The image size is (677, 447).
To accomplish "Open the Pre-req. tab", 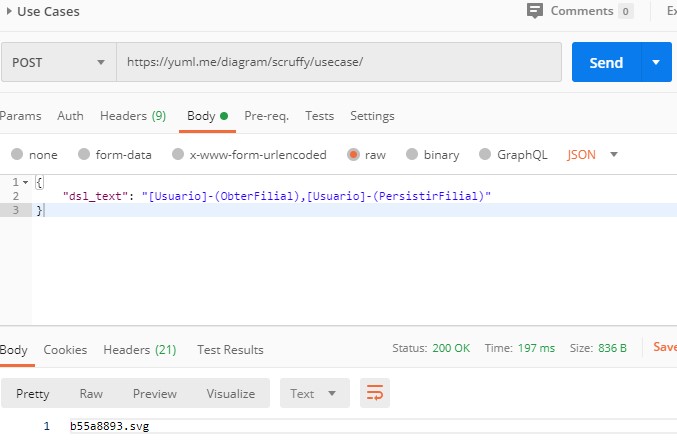I will (266, 116).
